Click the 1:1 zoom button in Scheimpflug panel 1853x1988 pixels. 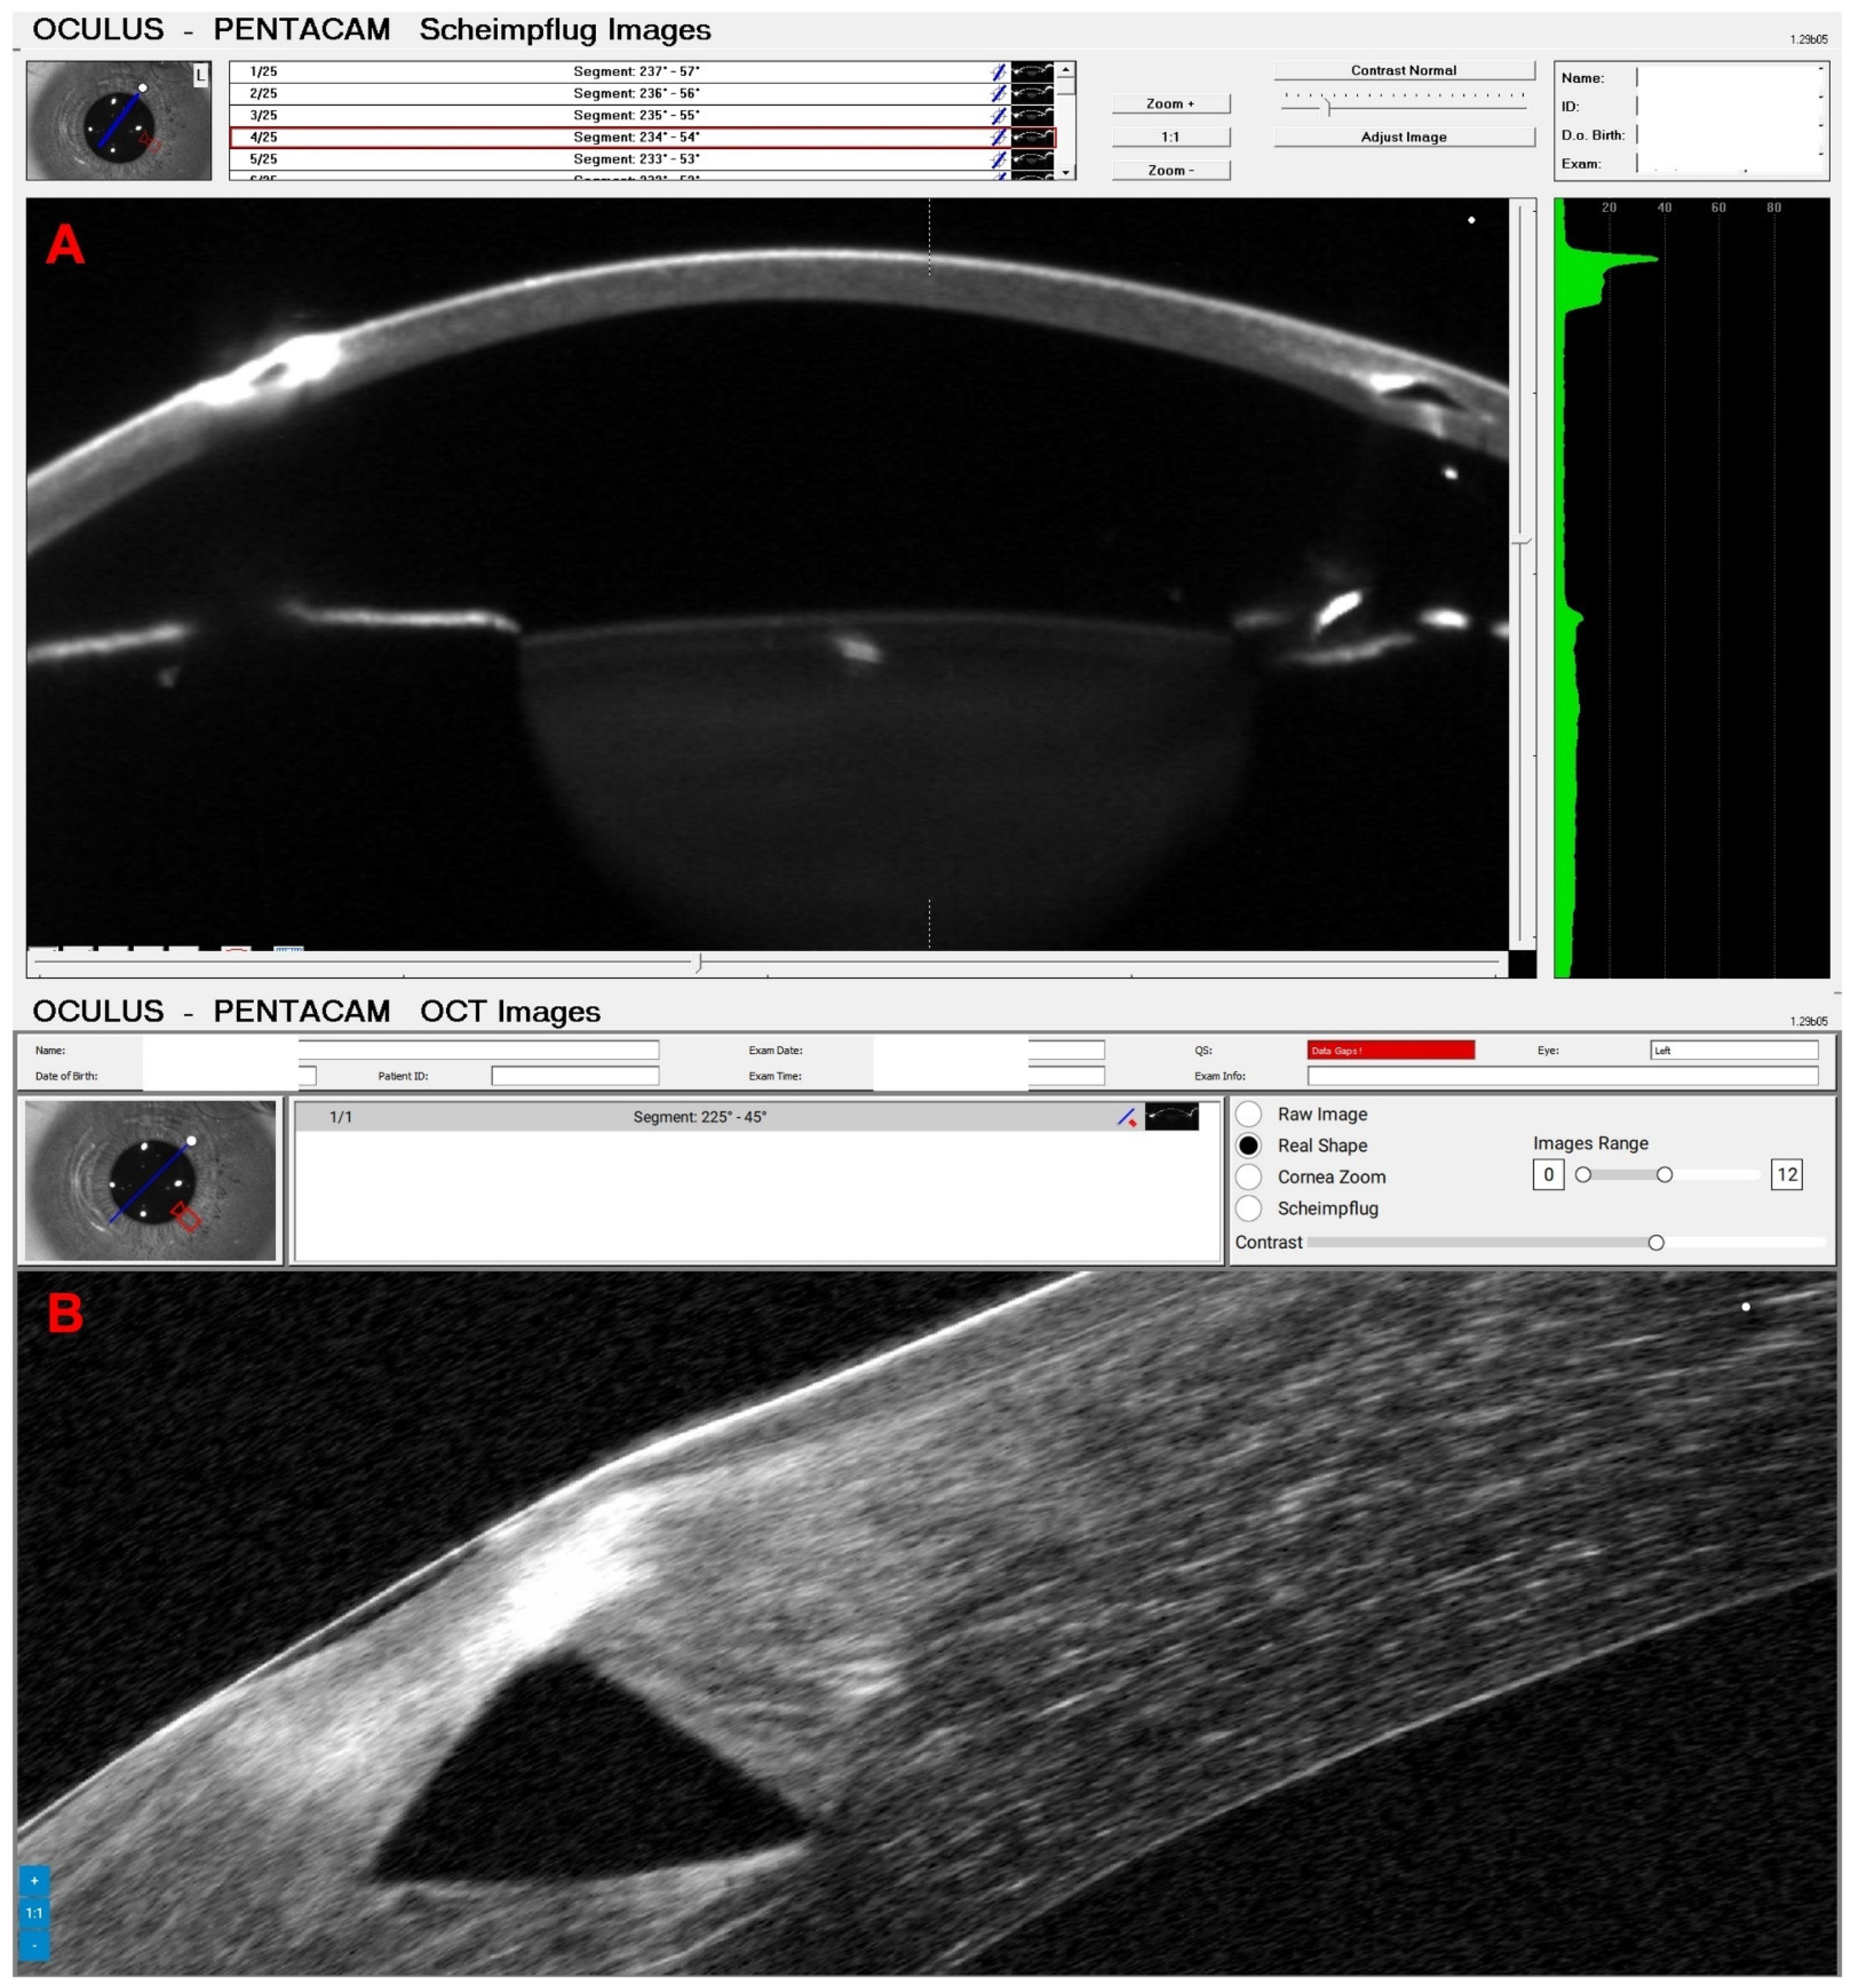pos(1171,136)
